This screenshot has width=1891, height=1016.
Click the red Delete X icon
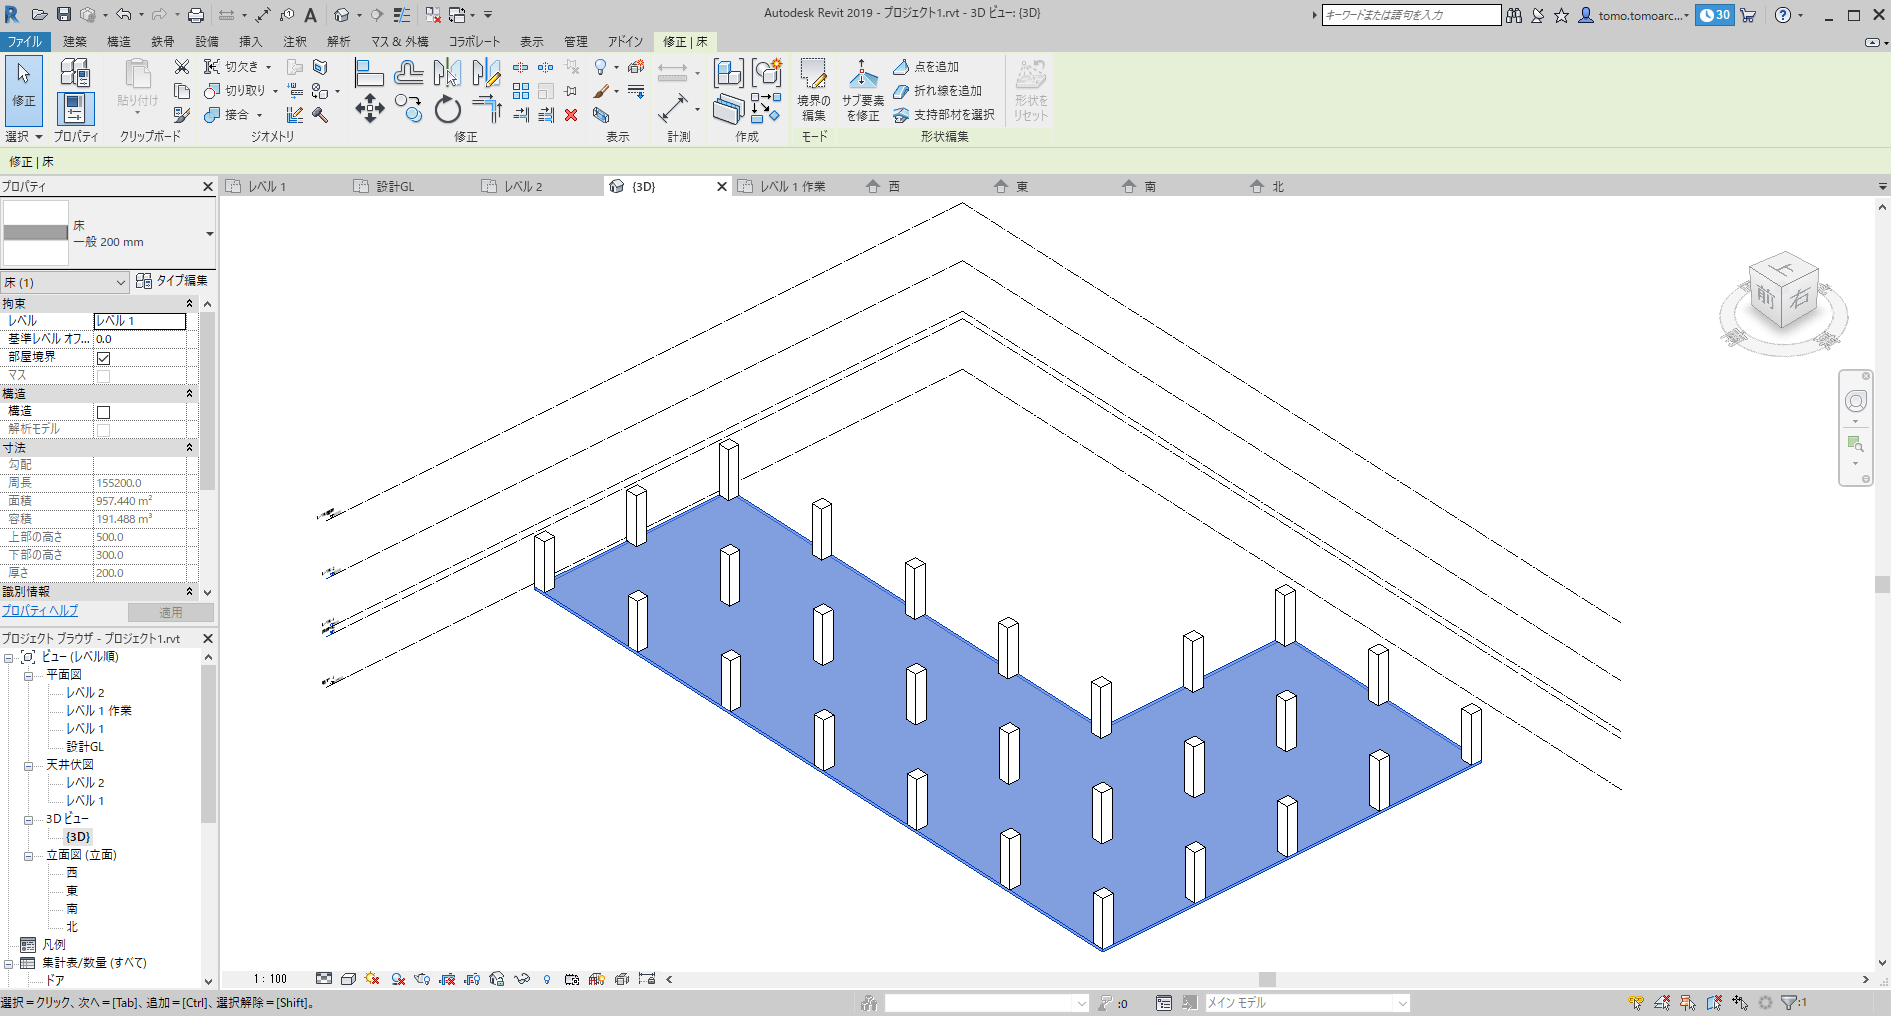(571, 115)
